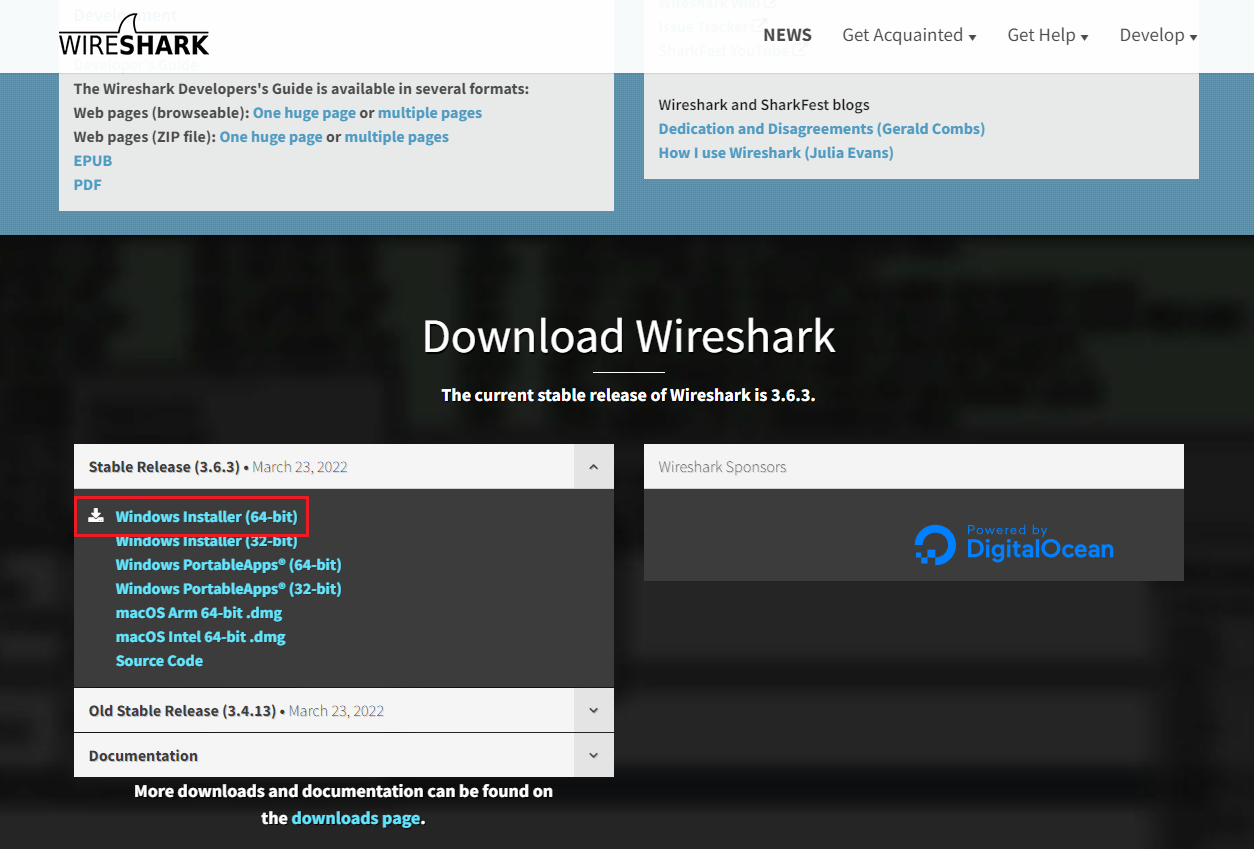Screen dimensions: 1254x849
Task: Download Windows PortableApps (32-bit)
Action: tap(228, 589)
